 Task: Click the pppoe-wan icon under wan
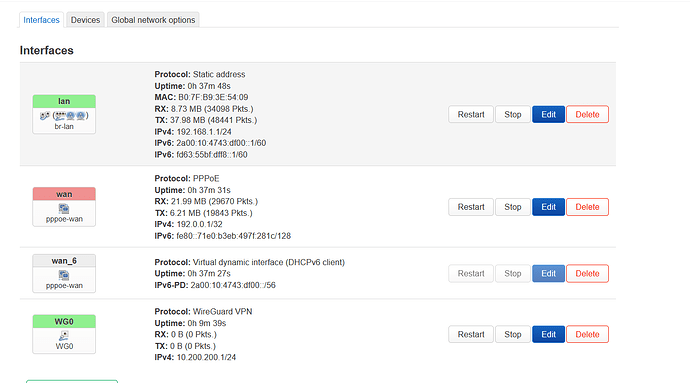(64, 209)
